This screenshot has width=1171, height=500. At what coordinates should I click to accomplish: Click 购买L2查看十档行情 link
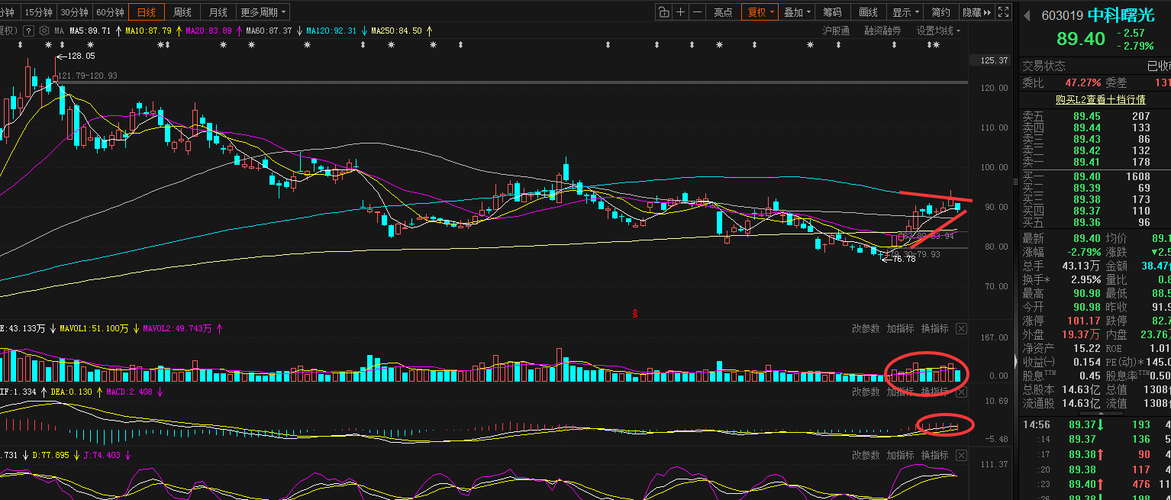tap(1100, 99)
